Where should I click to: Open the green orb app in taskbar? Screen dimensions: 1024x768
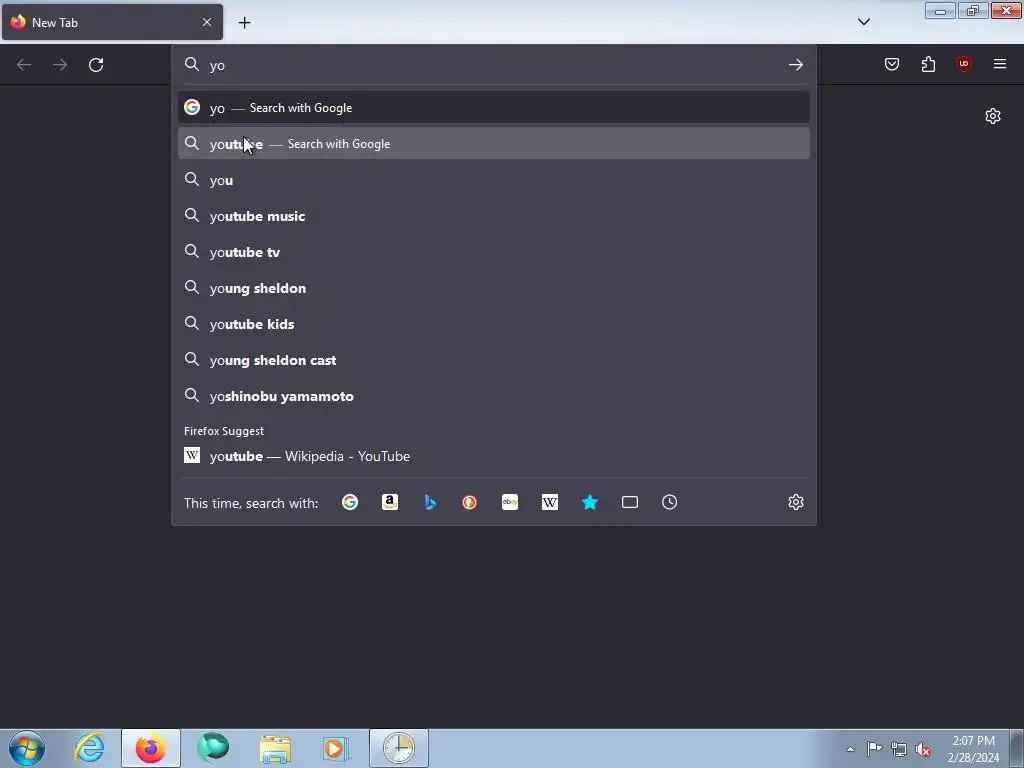[213, 748]
